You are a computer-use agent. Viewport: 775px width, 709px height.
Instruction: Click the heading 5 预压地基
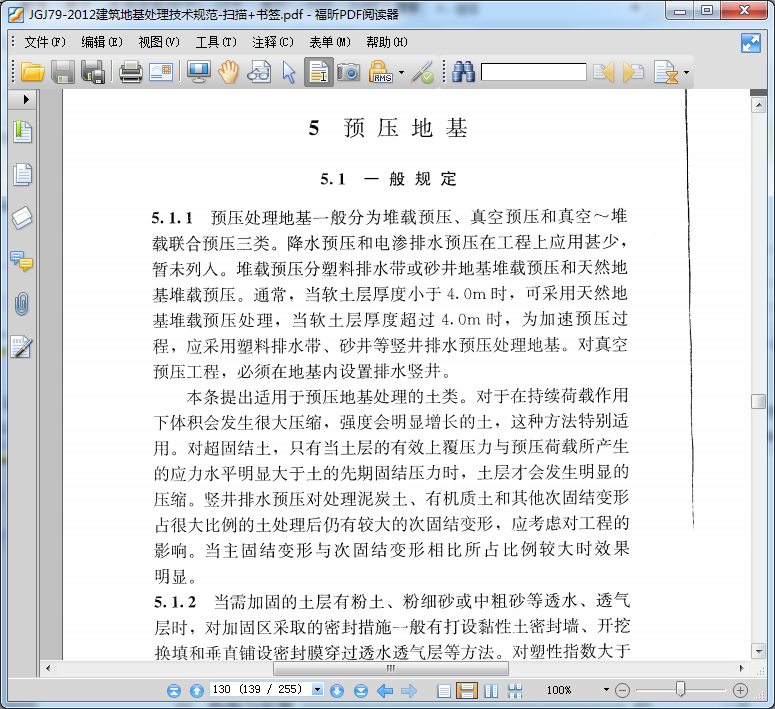click(x=388, y=128)
